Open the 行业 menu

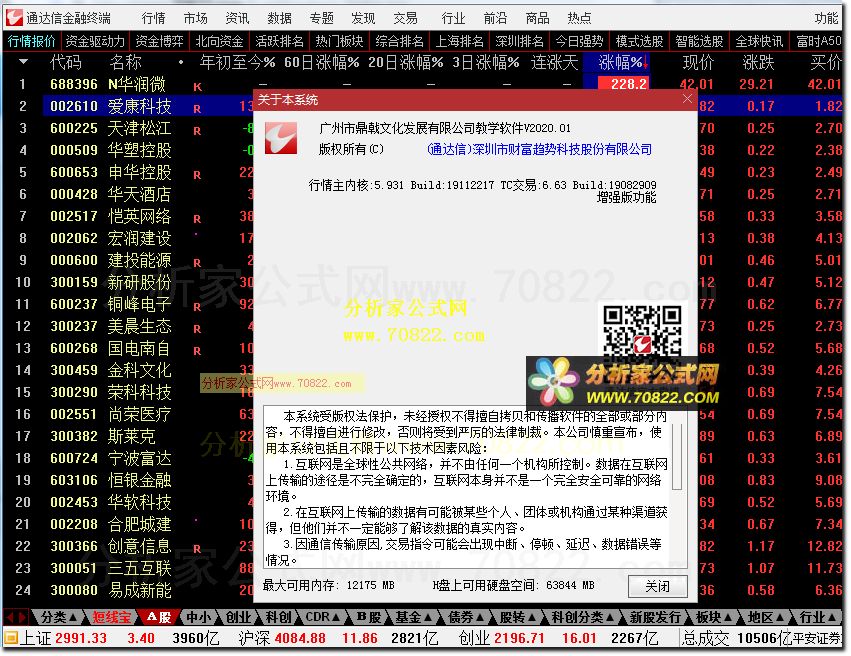(x=453, y=18)
